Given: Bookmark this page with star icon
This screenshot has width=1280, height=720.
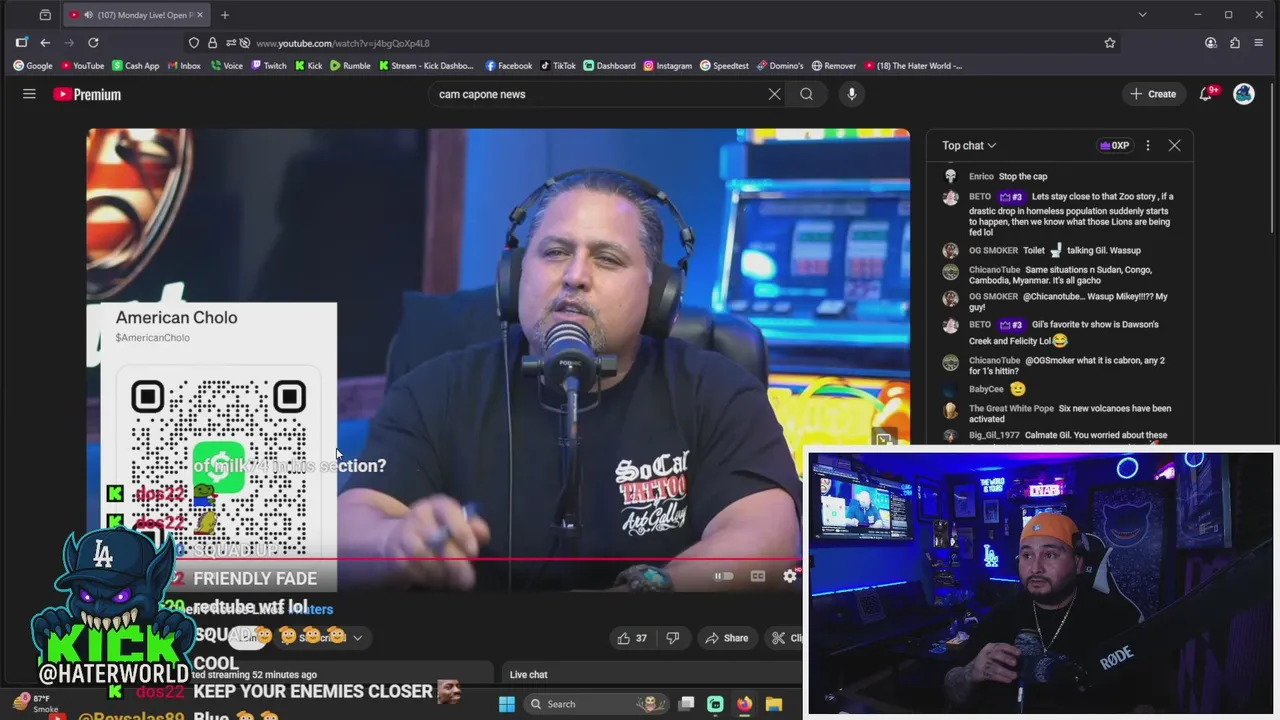Looking at the screenshot, I should 1110,43.
